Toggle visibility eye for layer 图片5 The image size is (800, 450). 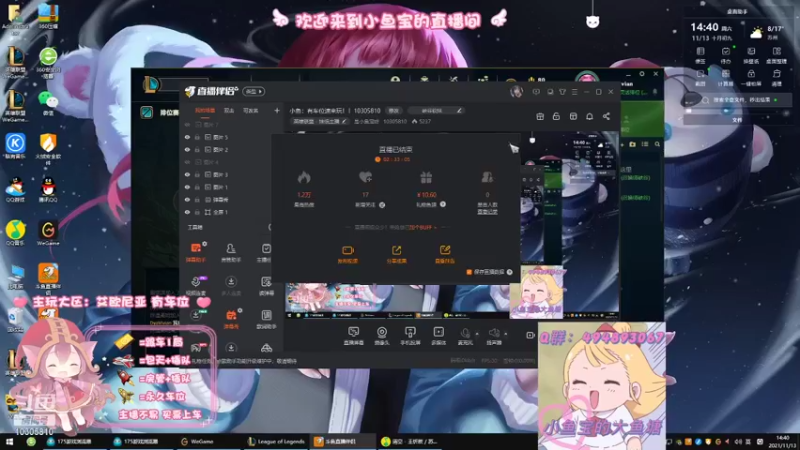tap(187, 137)
